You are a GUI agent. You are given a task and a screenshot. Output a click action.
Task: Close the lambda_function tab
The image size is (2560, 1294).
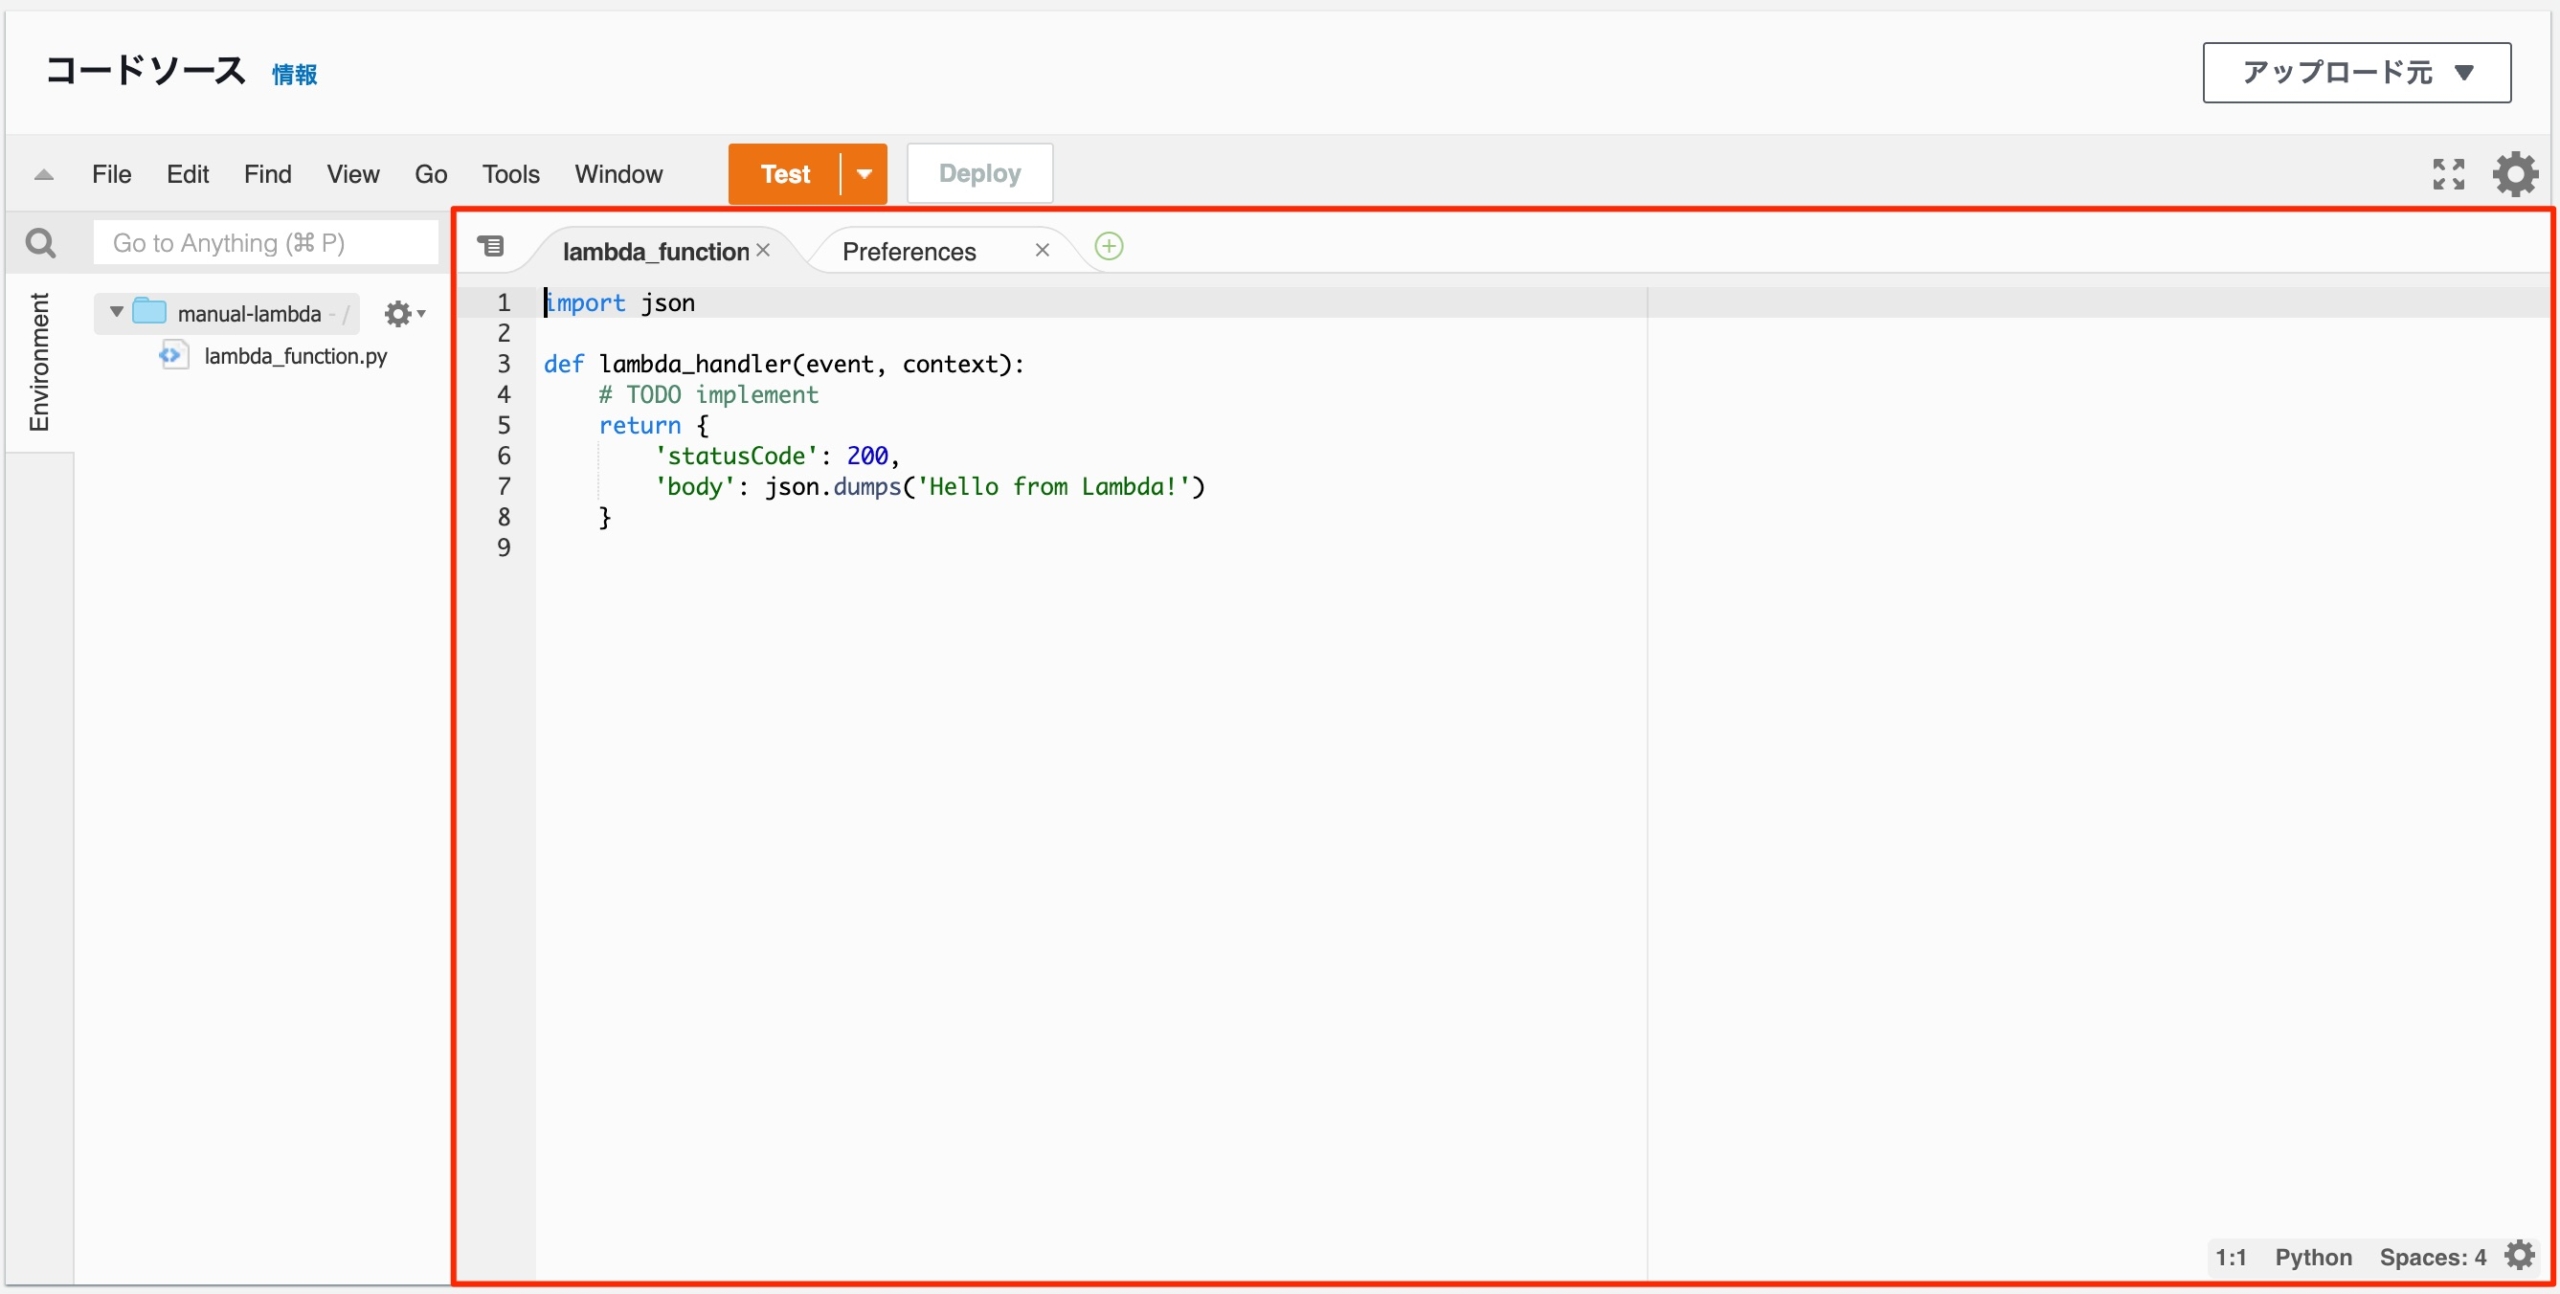(x=763, y=250)
